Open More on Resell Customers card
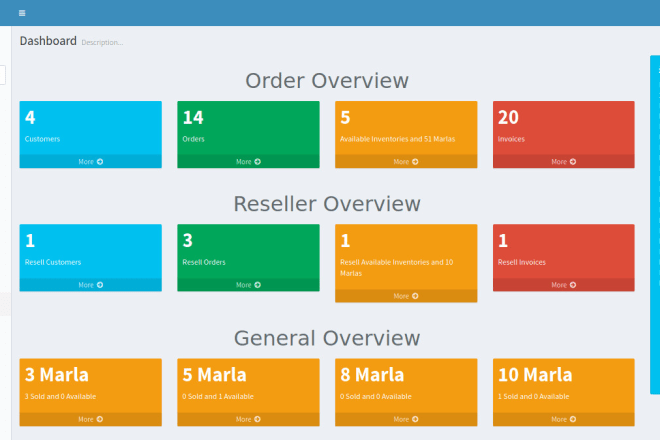 (x=90, y=285)
